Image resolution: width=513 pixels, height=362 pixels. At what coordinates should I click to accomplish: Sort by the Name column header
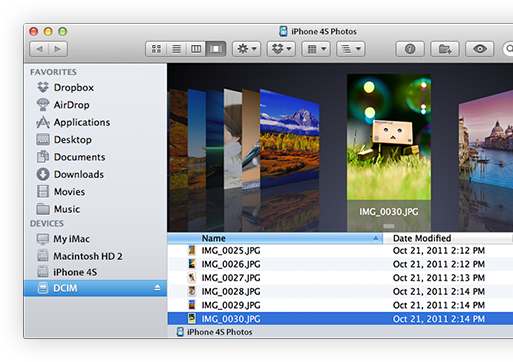pyautogui.click(x=275, y=238)
